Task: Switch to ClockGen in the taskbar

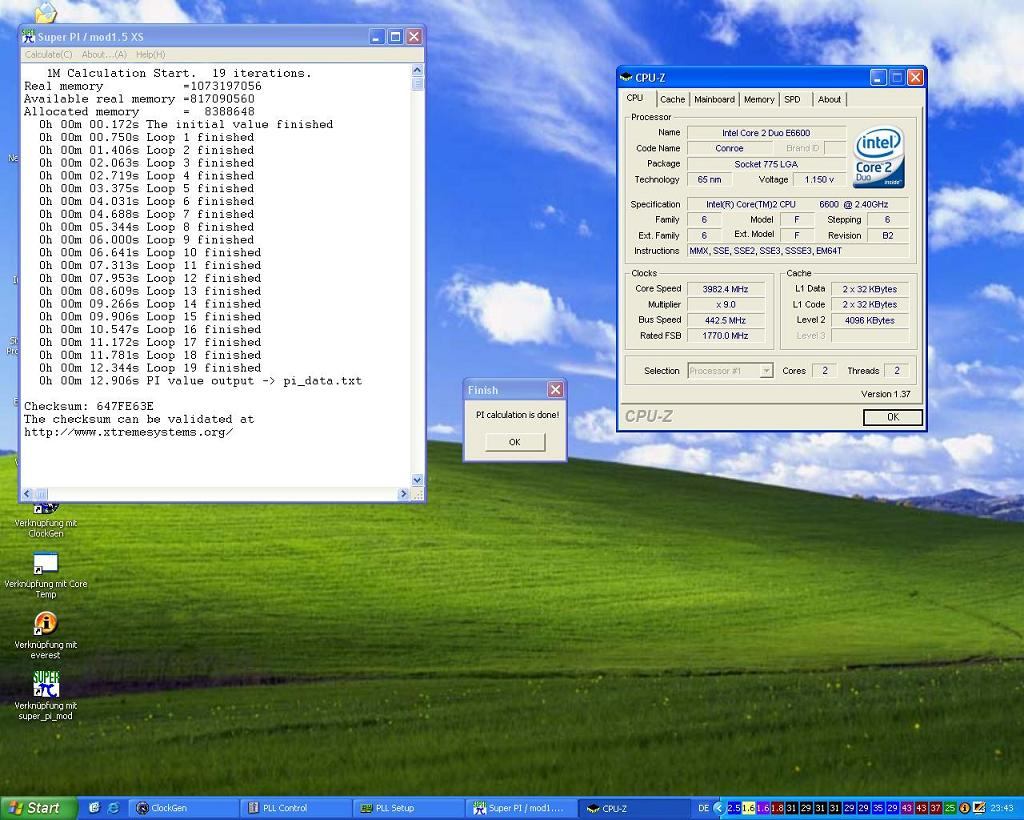Action: tap(182, 808)
